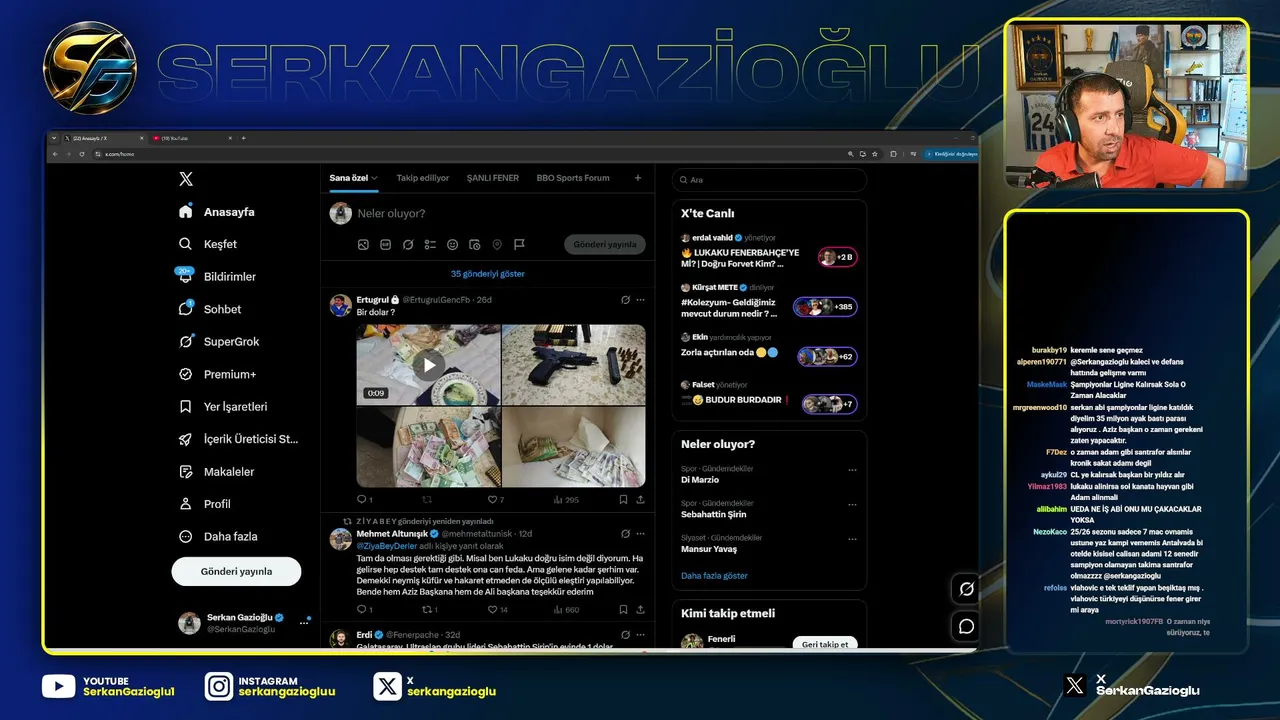Open more options for Mansur Yavaş trend

pyautogui.click(x=852, y=538)
